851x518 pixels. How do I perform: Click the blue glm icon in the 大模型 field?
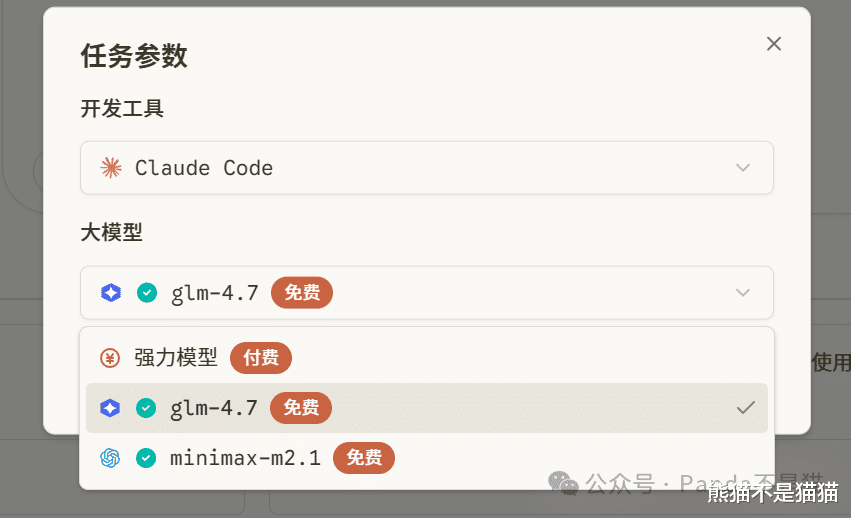pyautogui.click(x=111, y=293)
